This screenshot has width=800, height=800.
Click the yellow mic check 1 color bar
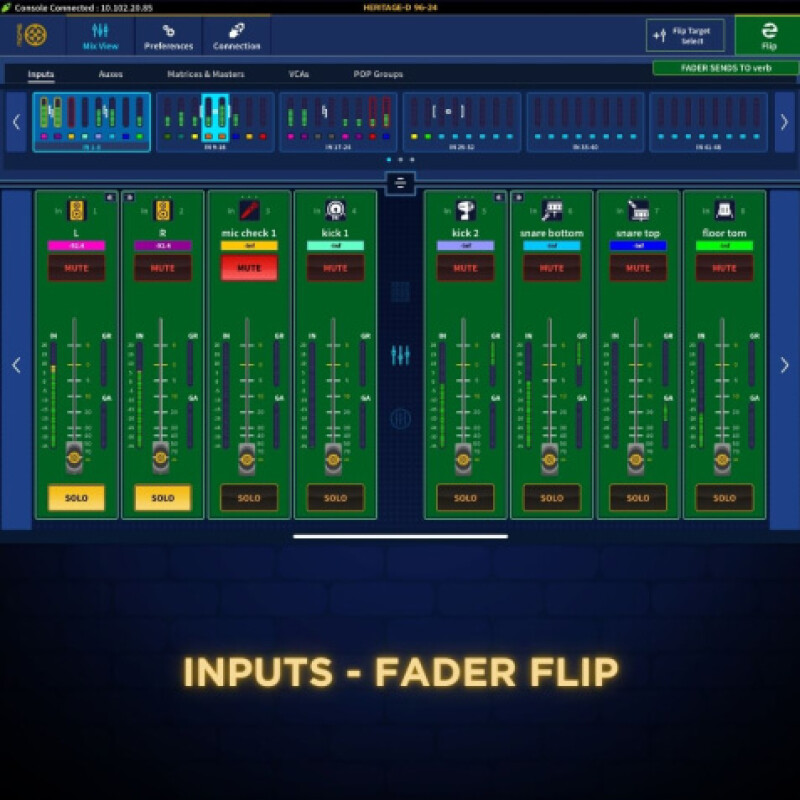[x=249, y=245]
